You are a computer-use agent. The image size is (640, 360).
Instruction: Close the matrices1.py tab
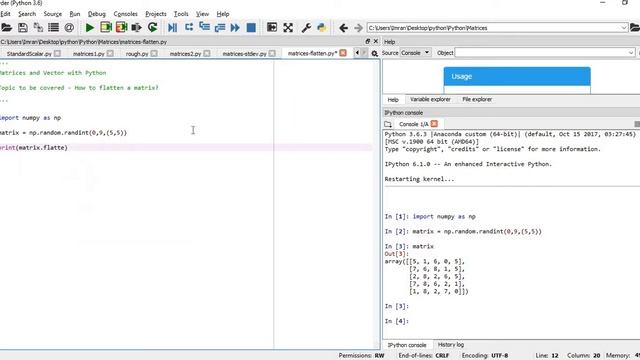point(110,53)
